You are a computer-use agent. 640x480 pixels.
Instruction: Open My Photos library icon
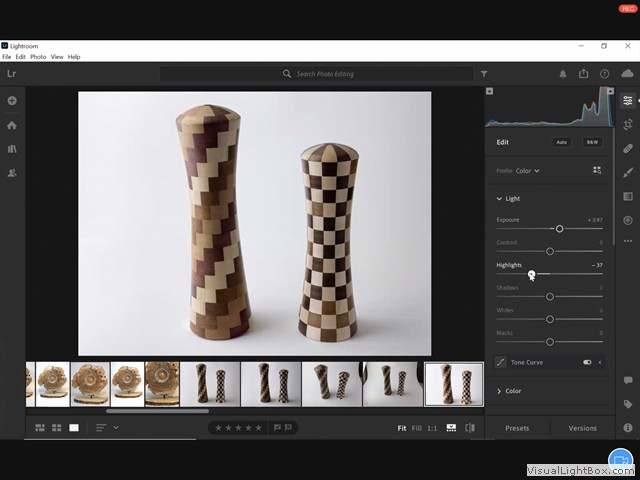click(12, 149)
